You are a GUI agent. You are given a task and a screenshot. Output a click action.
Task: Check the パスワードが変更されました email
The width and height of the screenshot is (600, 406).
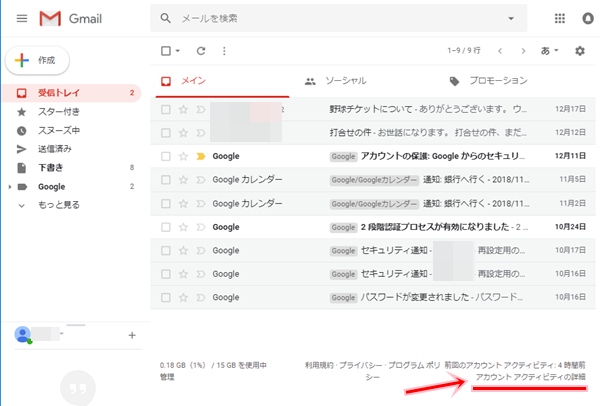166,297
